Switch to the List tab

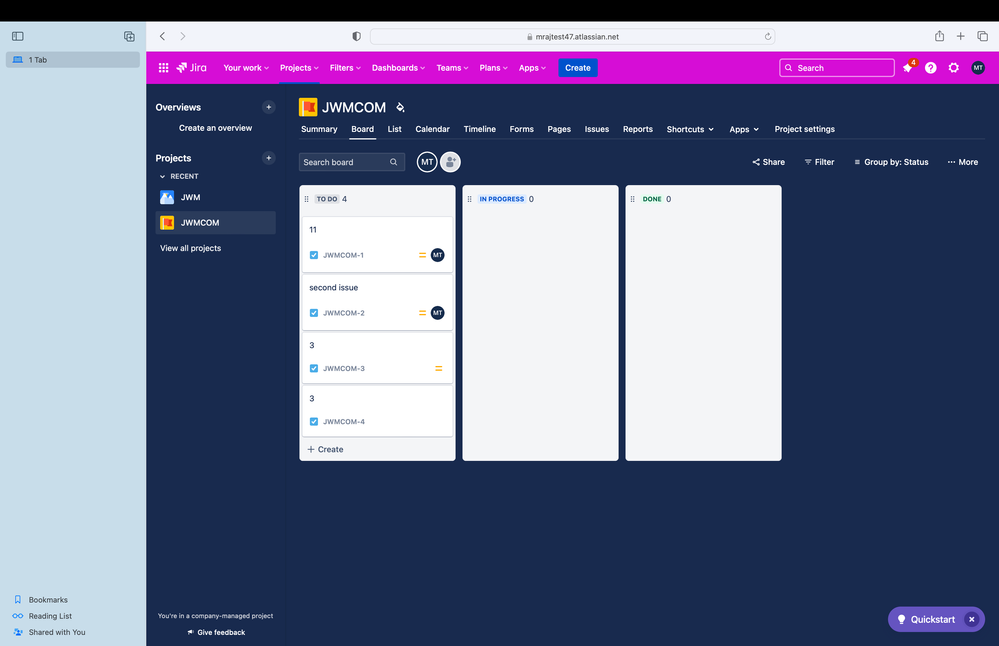tap(394, 129)
